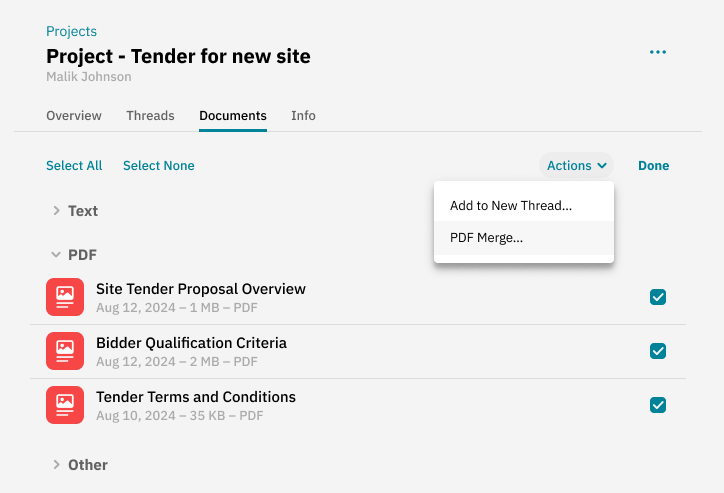Image resolution: width=724 pixels, height=493 pixels.
Task: Open the Threads tab
Action: 150,116
